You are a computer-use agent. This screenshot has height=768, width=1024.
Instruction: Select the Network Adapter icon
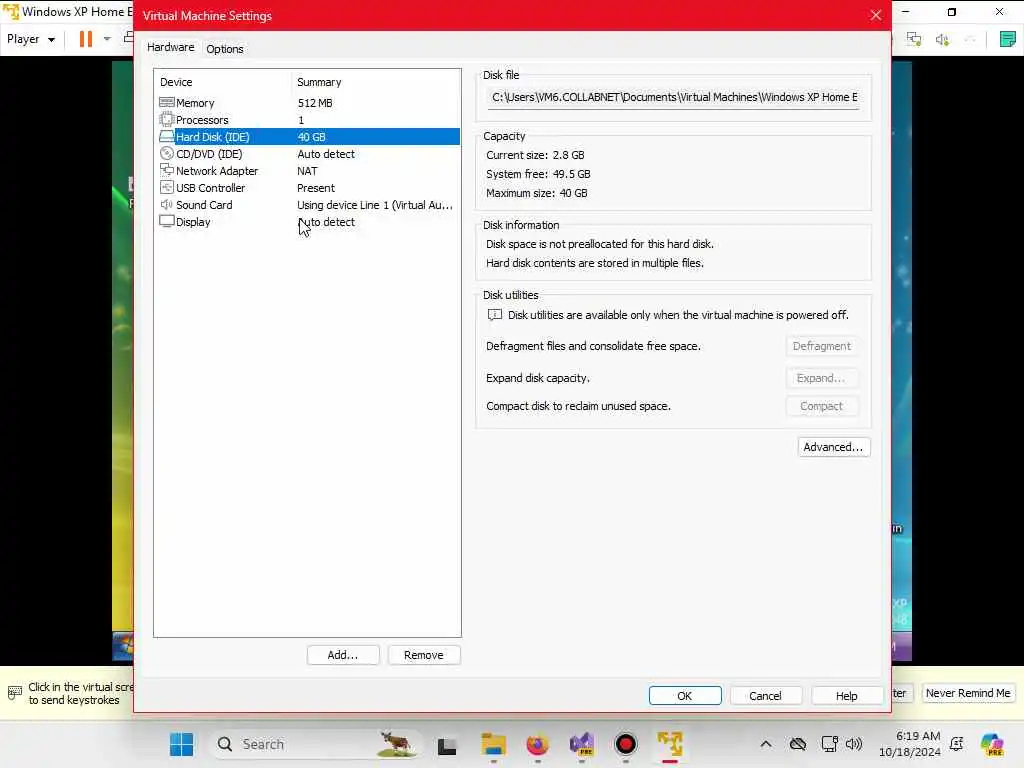(x=167, y=170)
